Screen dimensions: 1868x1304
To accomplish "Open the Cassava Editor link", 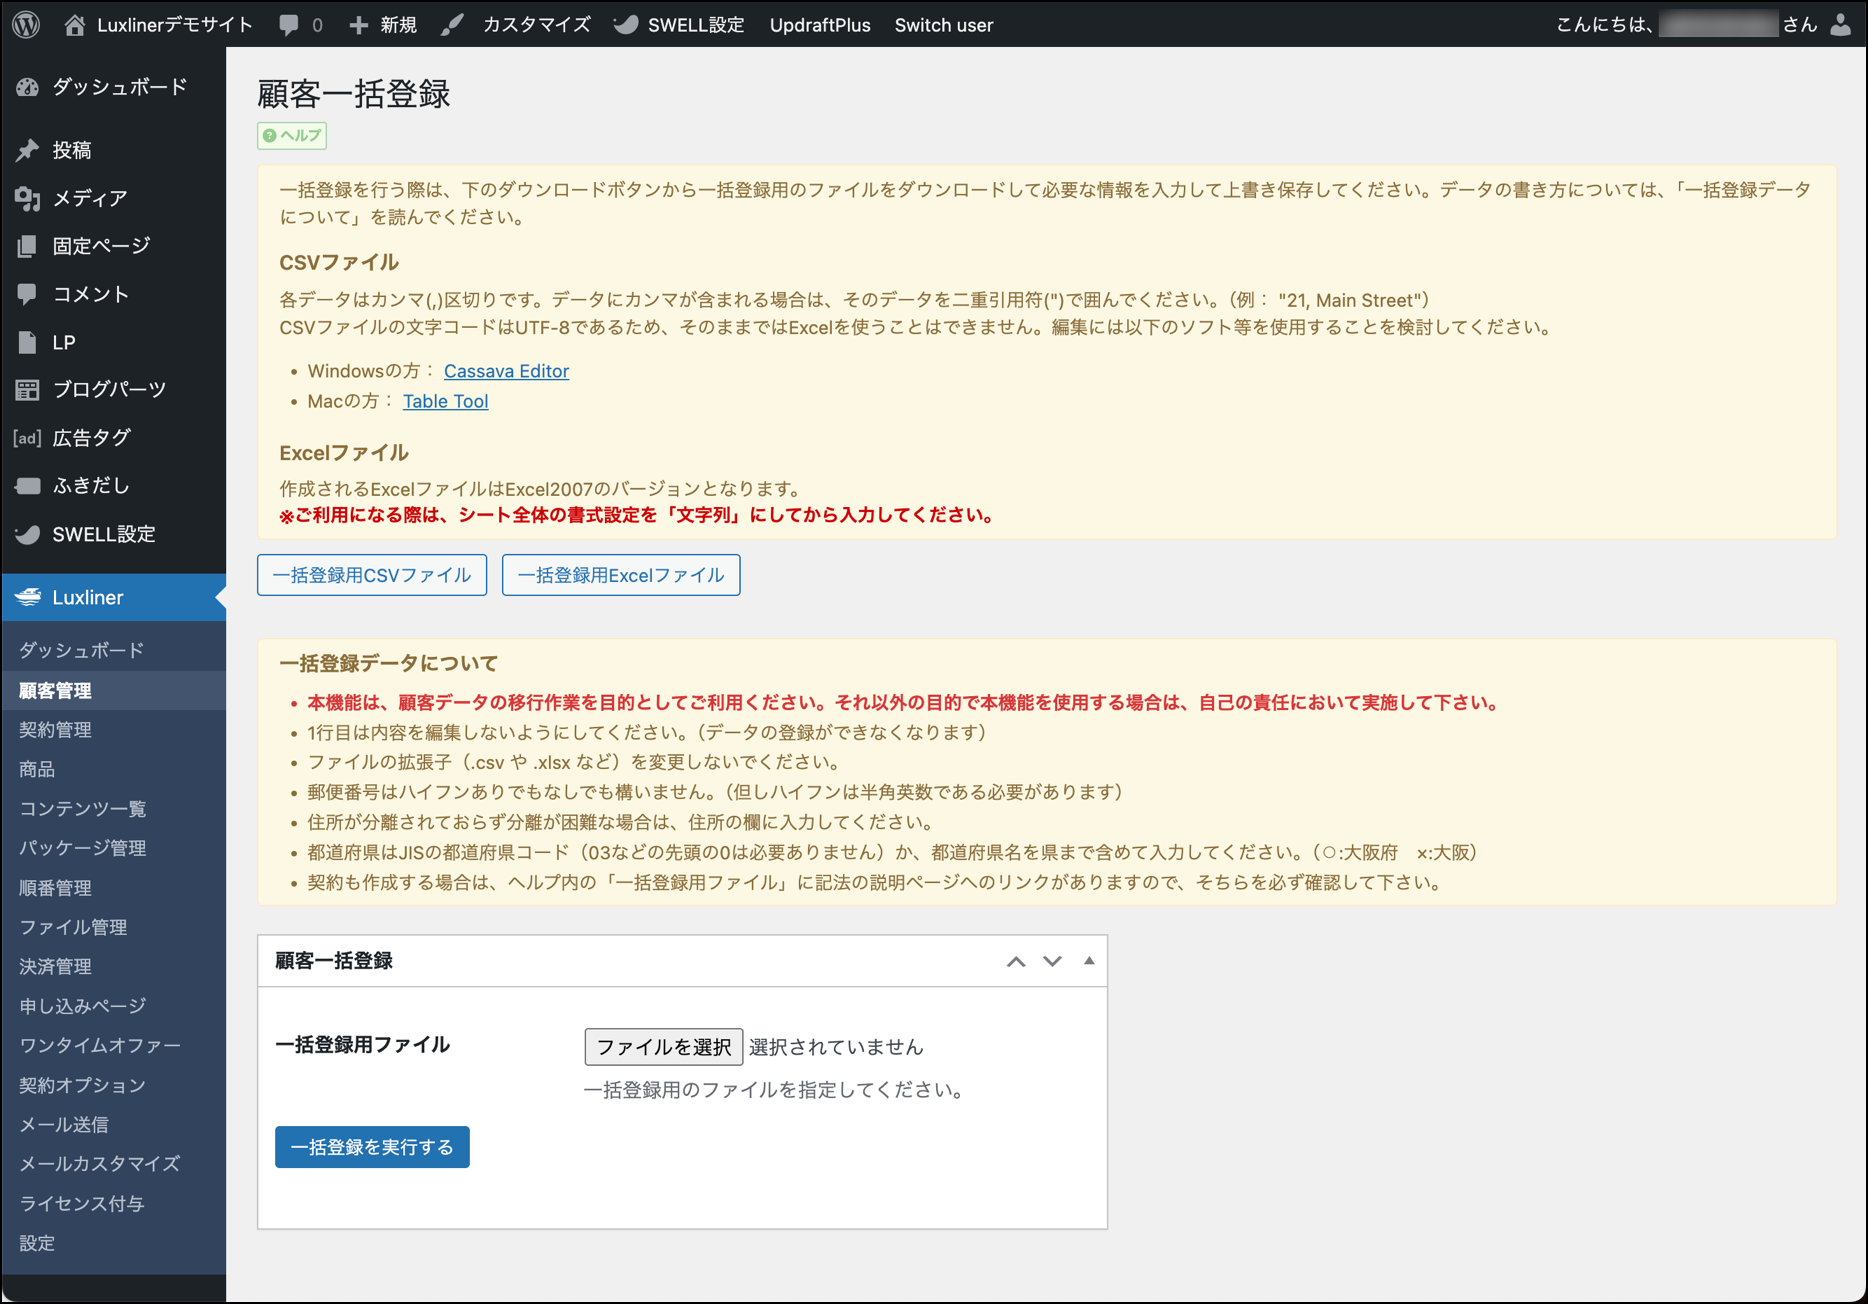I will click(506, 371).
